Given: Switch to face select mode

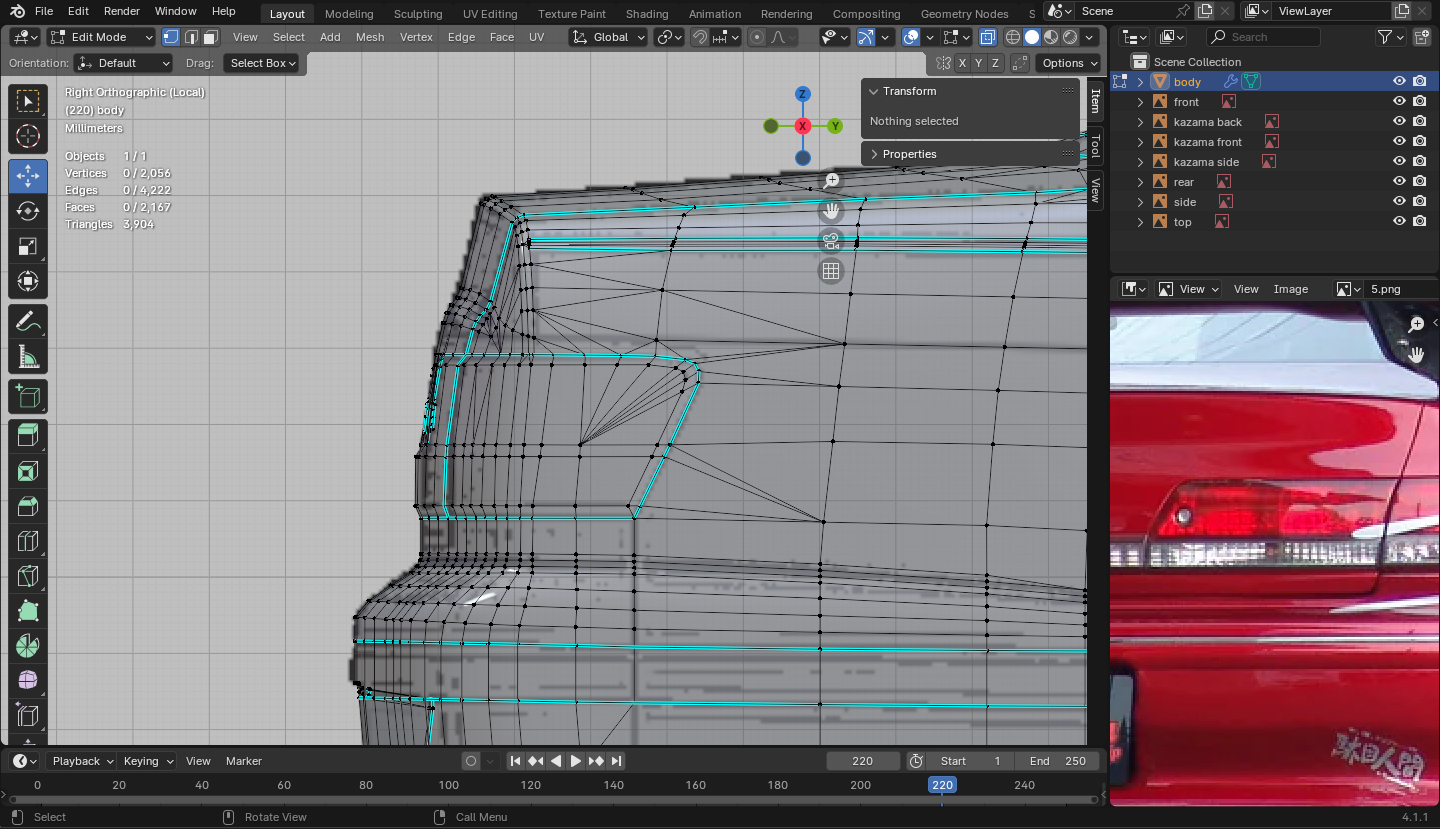Looking at the screenshot, I should 210,37.
